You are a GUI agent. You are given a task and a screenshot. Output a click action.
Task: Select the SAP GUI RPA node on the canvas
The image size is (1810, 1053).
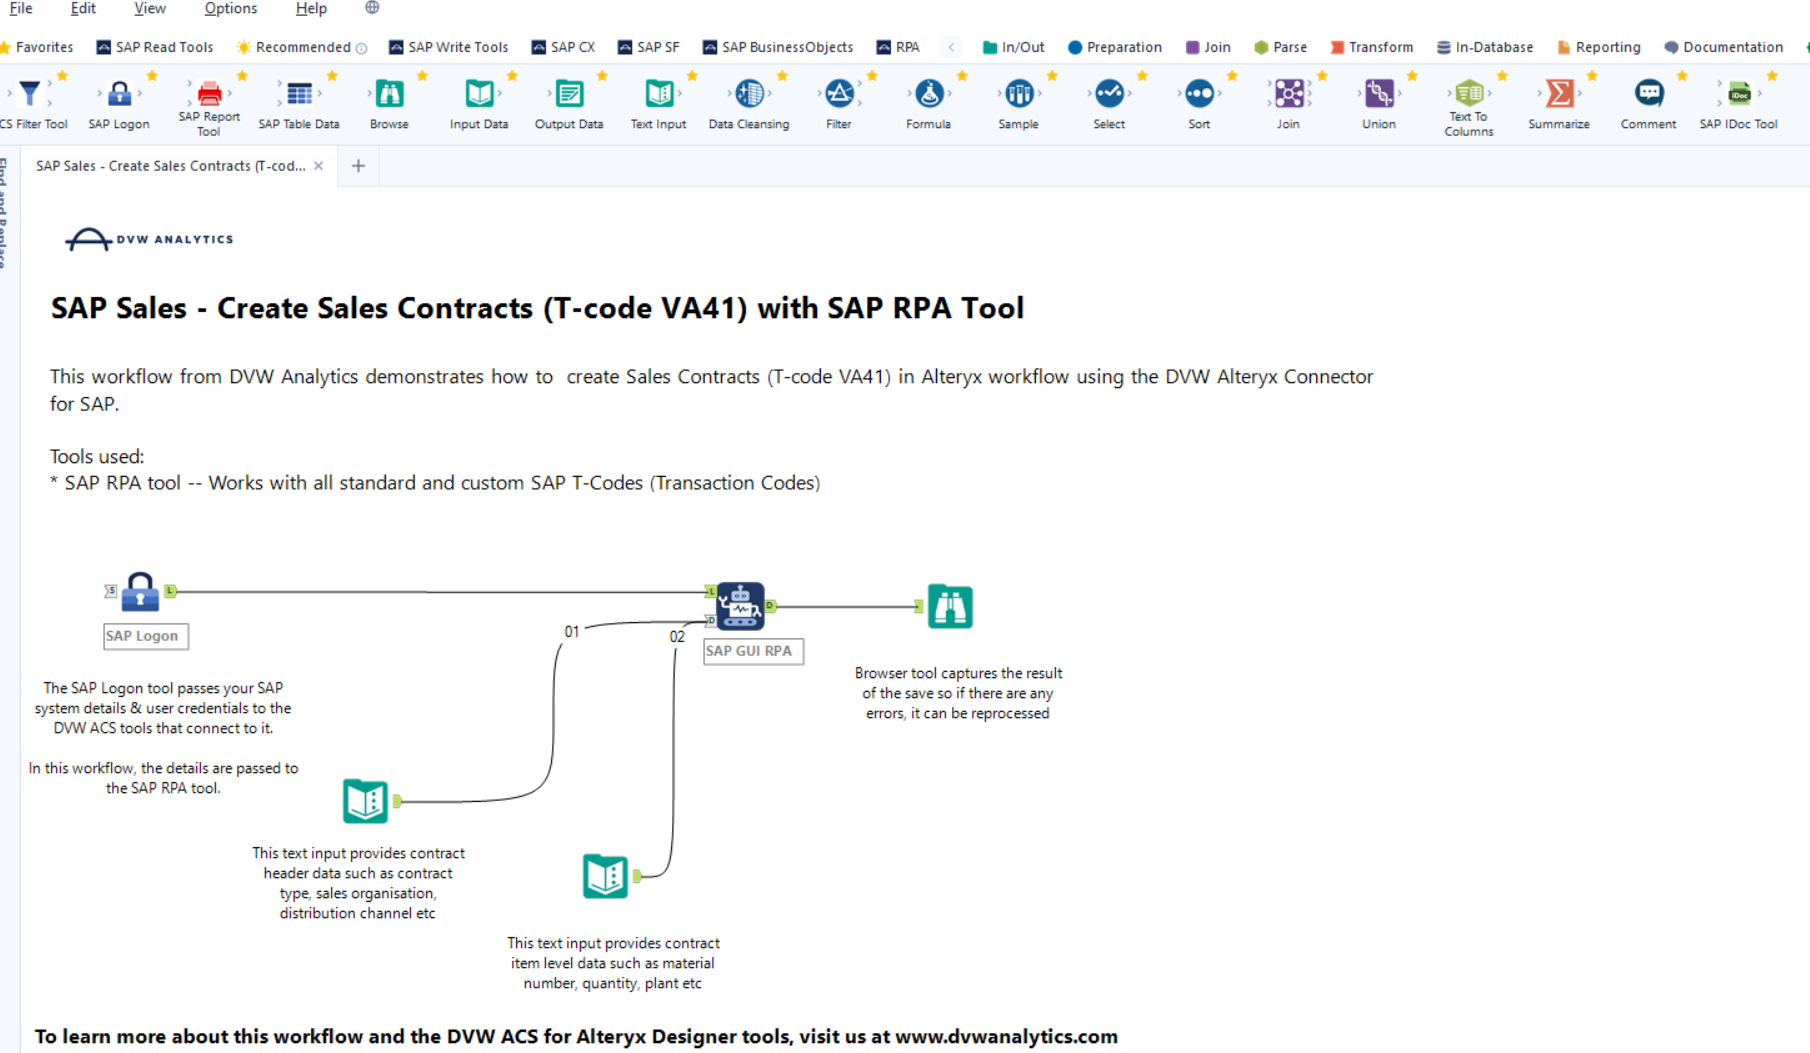coord(740,604)
